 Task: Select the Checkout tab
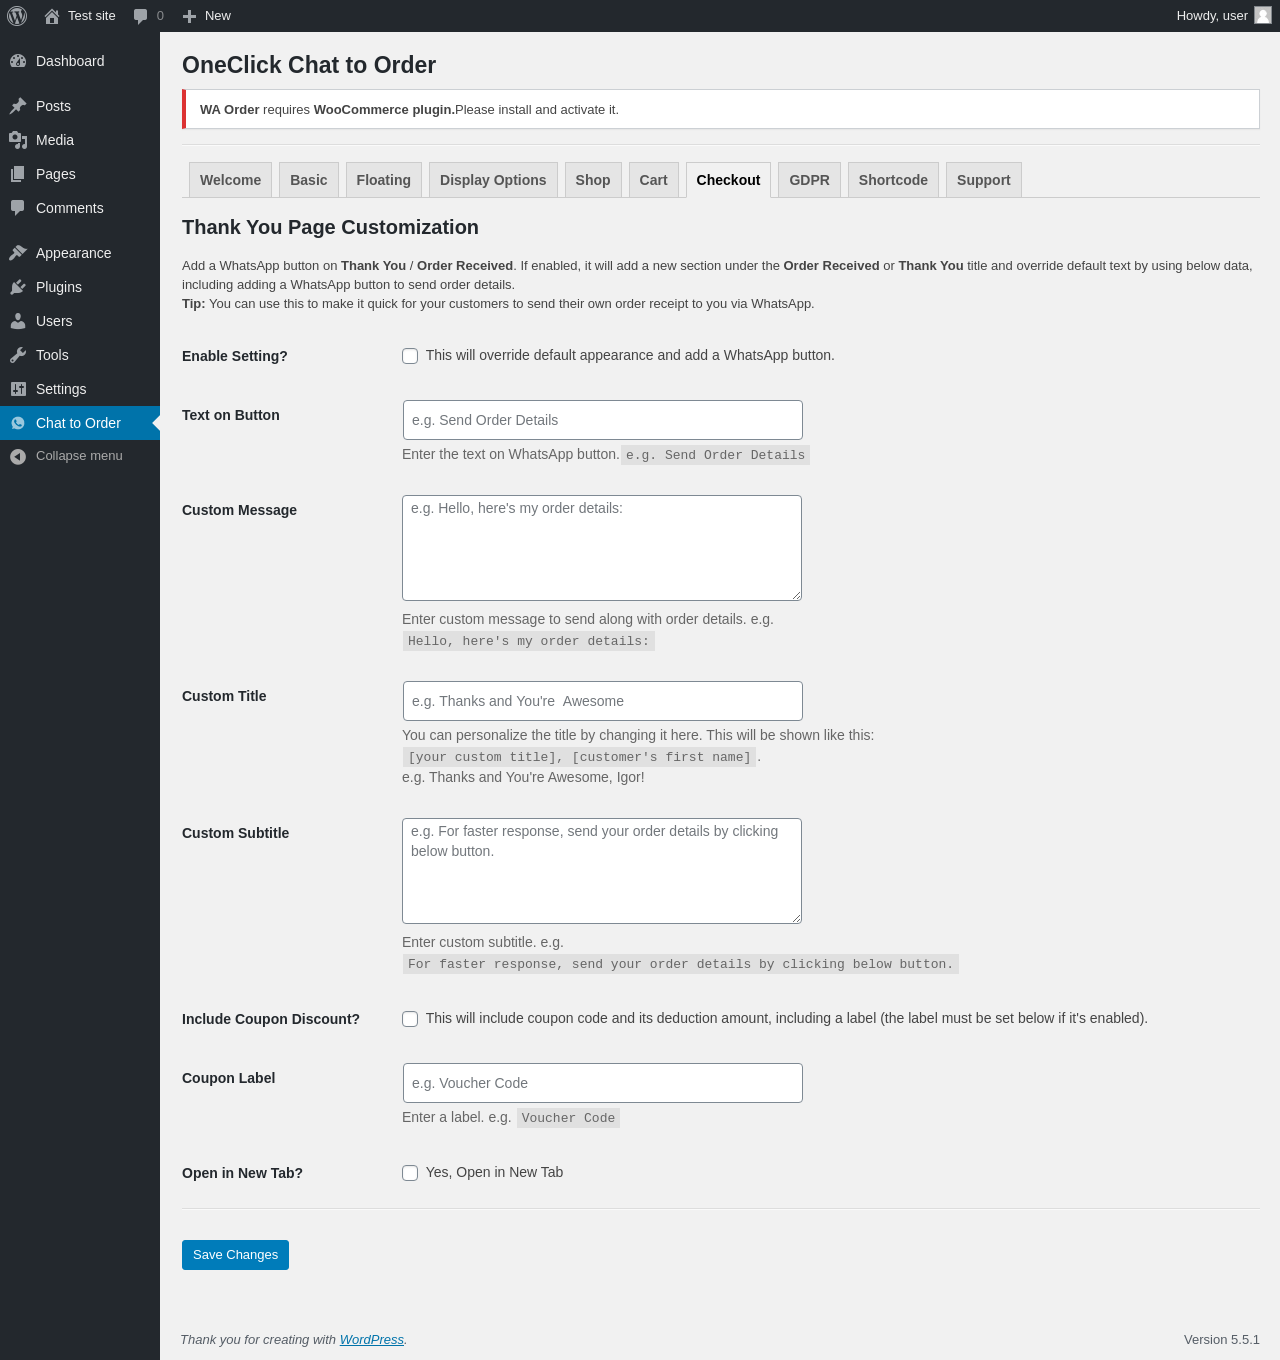[728, 180]
